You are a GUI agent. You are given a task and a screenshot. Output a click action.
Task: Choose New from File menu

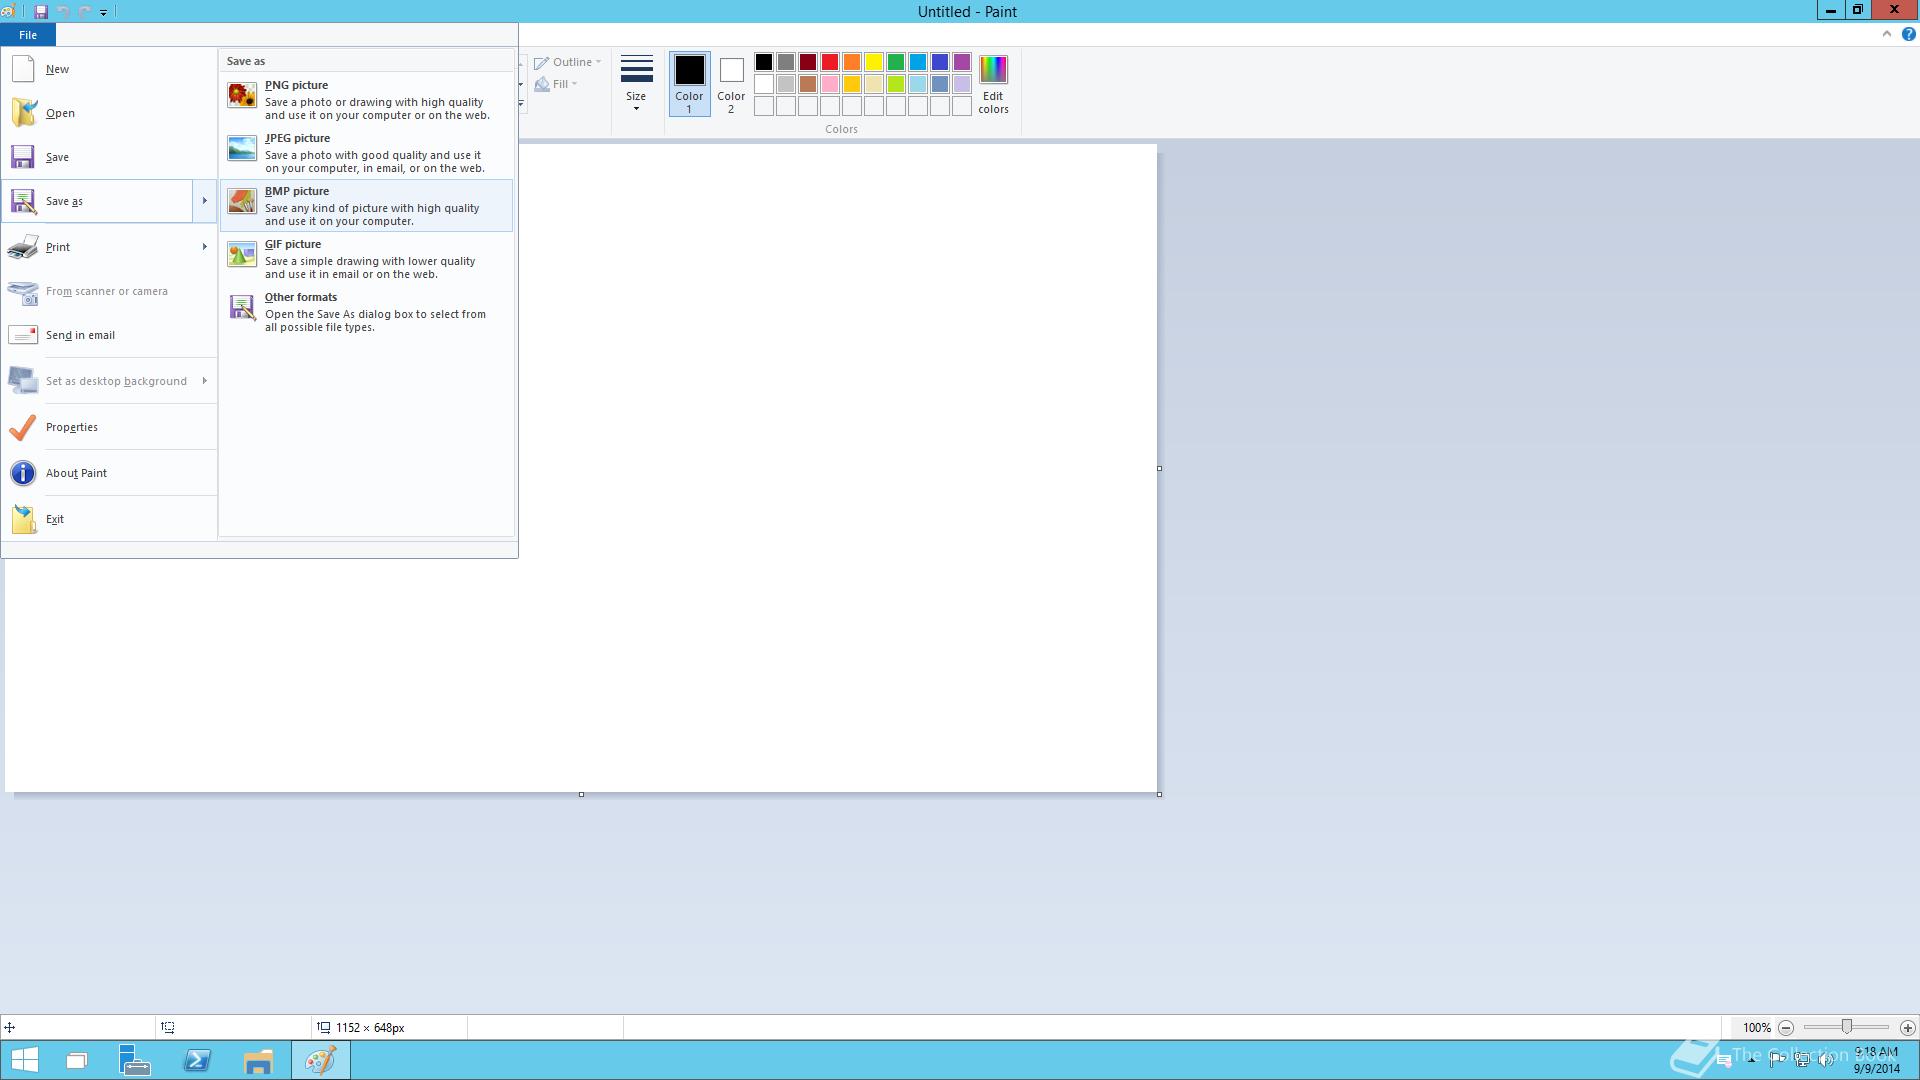(x=110, y=69)
